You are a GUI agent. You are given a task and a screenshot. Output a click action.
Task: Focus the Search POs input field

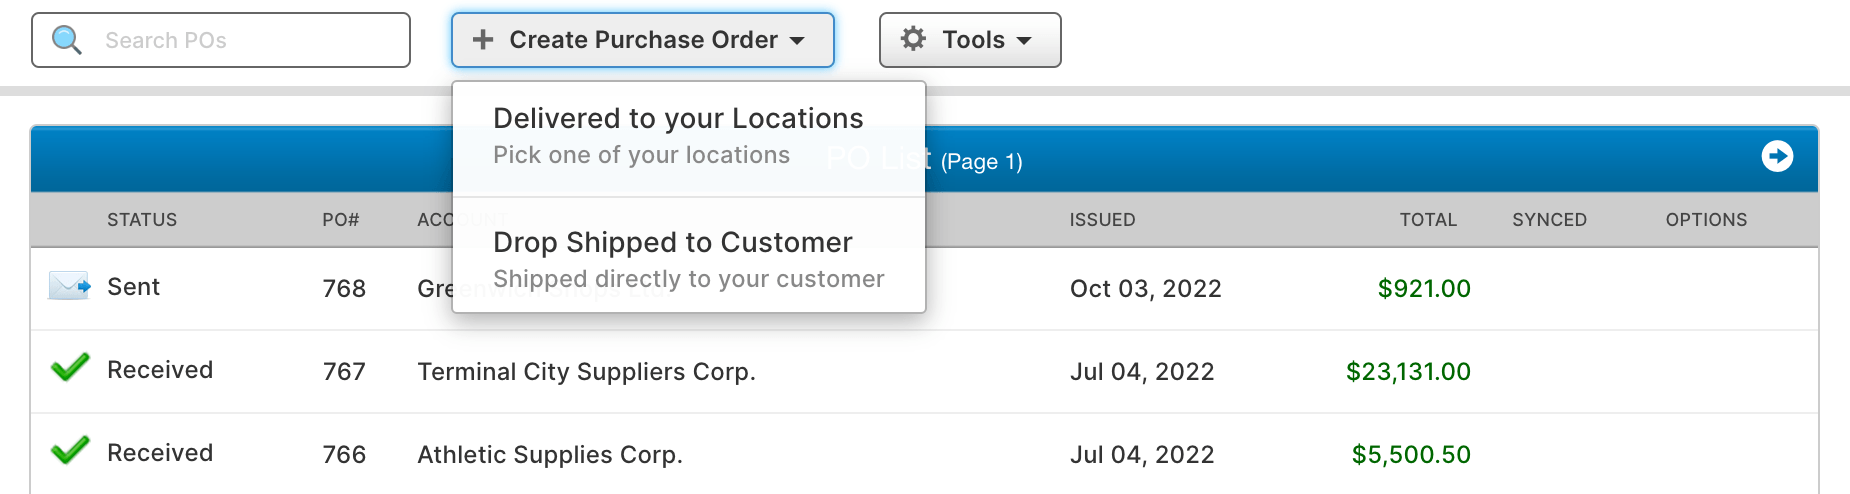(221, 40)
